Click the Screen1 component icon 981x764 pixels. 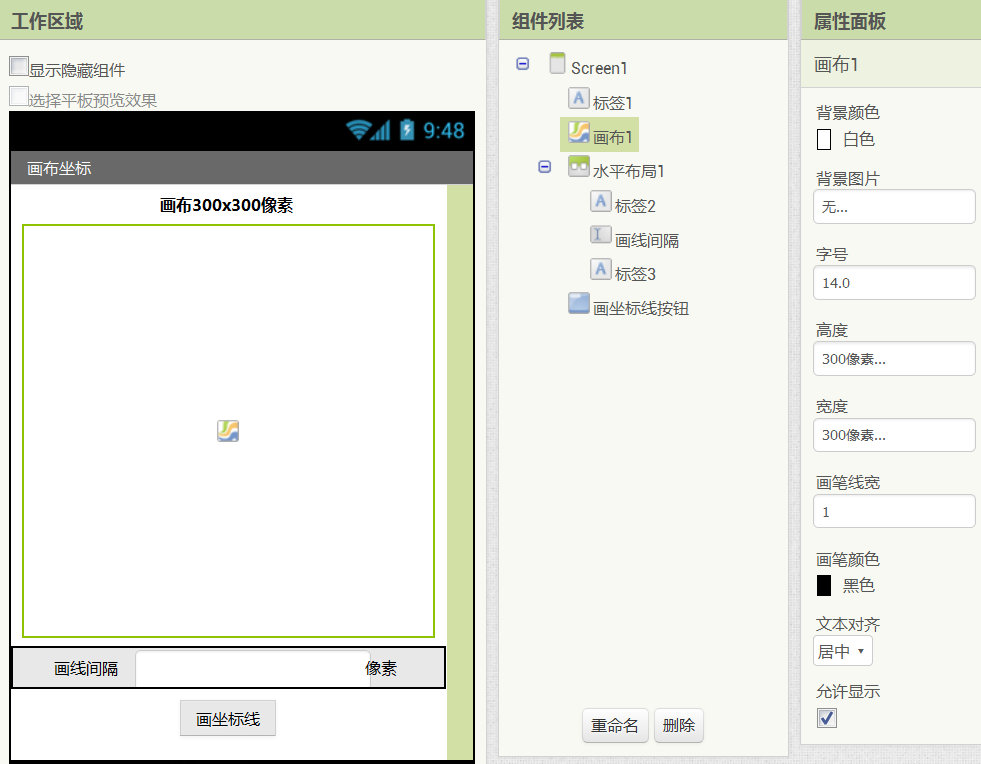[x=557, y=63]
